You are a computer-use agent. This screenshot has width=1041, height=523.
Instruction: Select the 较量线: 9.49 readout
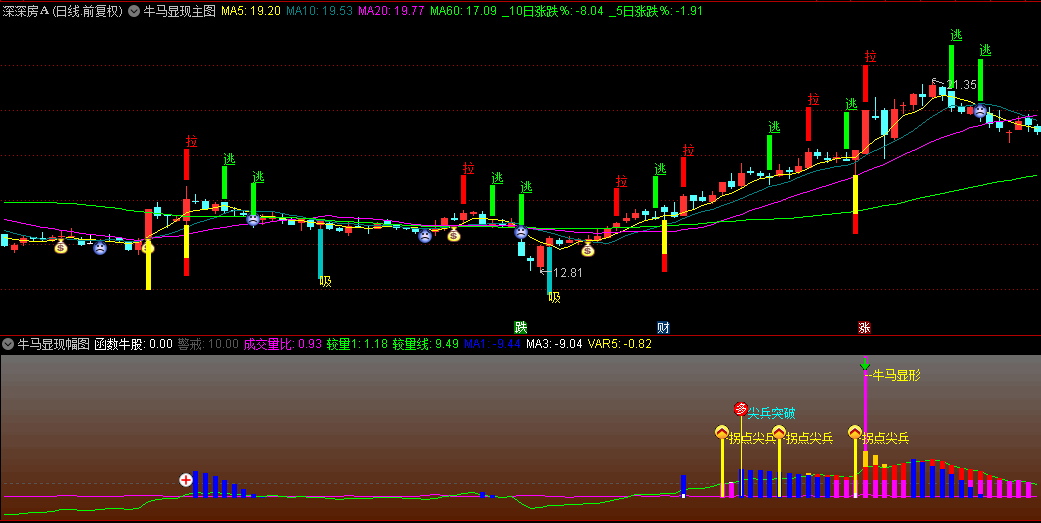[x=426, y=344]
